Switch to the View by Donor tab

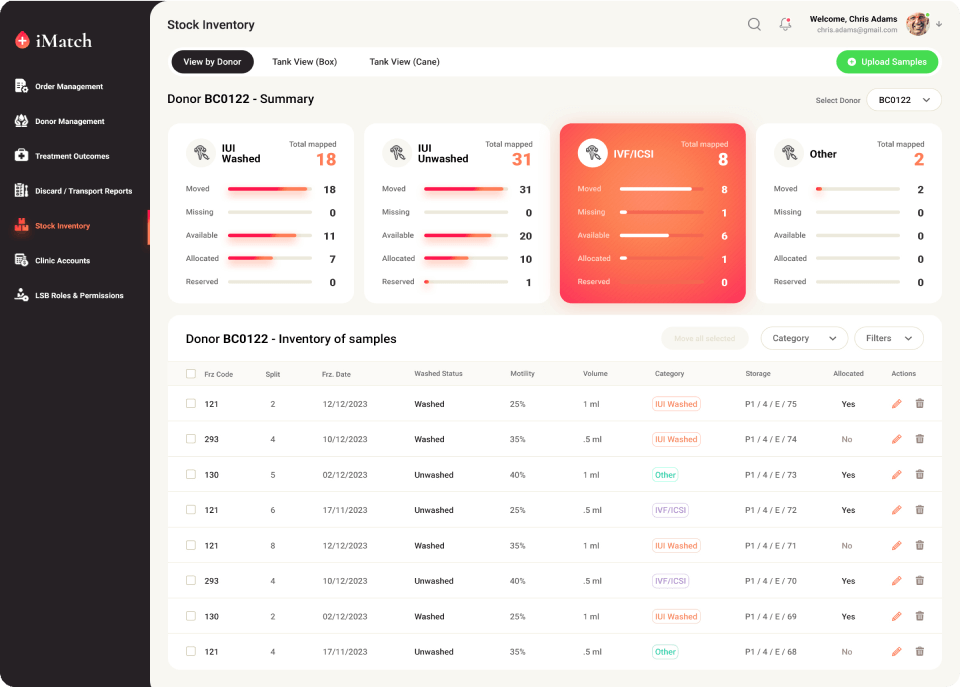pos(212,62)
